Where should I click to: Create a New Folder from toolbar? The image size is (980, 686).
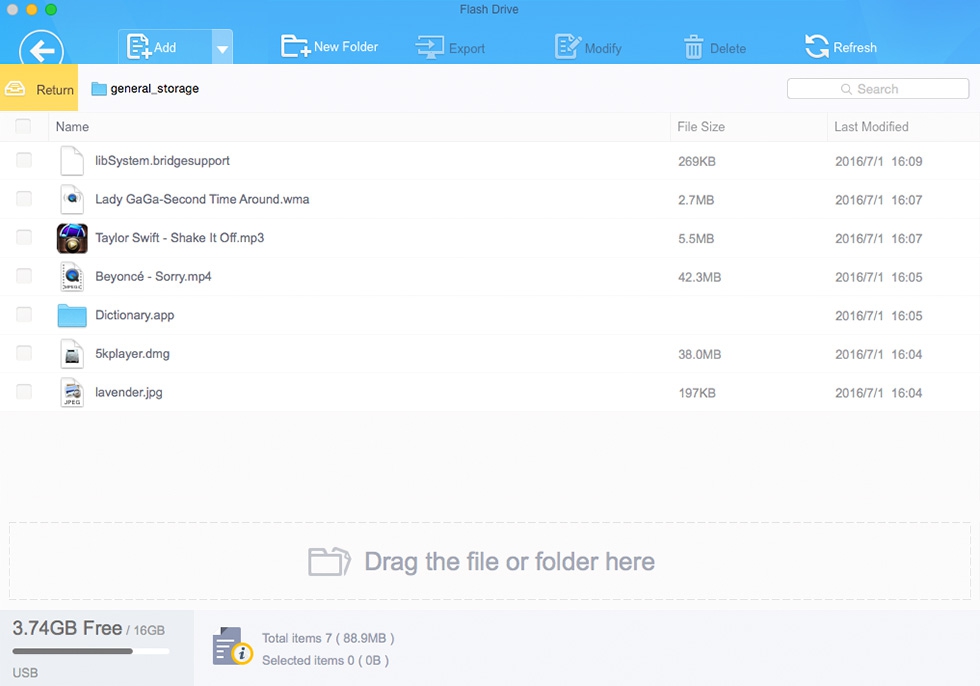pyautogui.click(x=329, y=46)
